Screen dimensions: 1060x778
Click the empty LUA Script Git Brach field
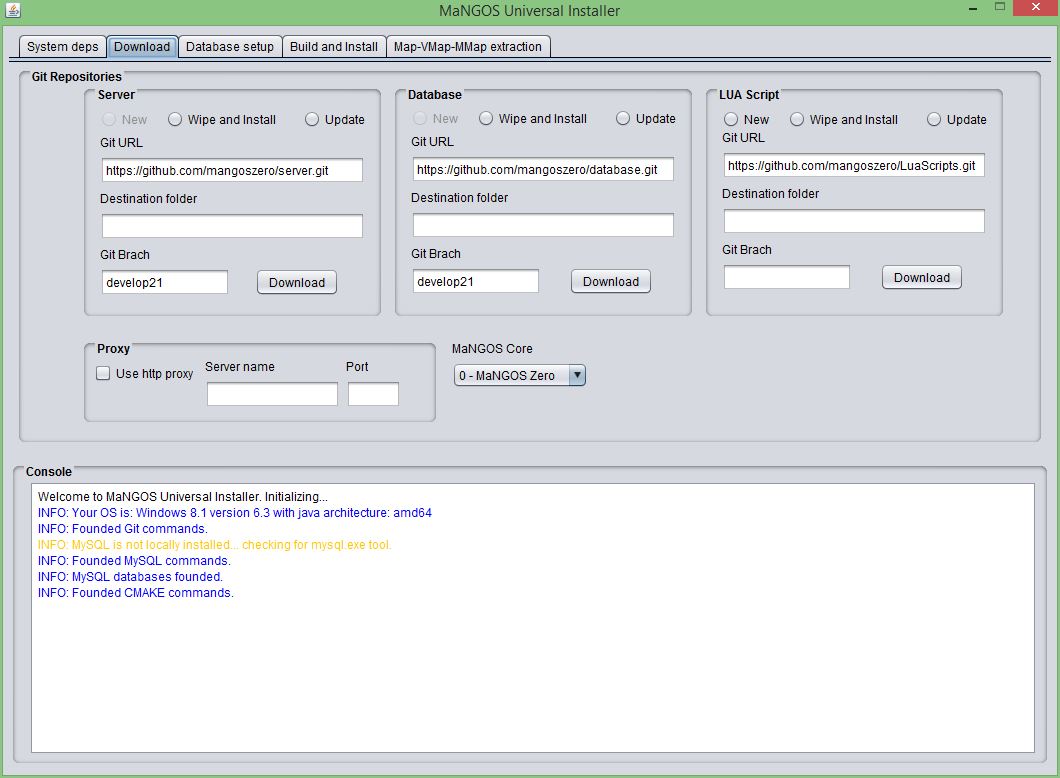point(787,277)
